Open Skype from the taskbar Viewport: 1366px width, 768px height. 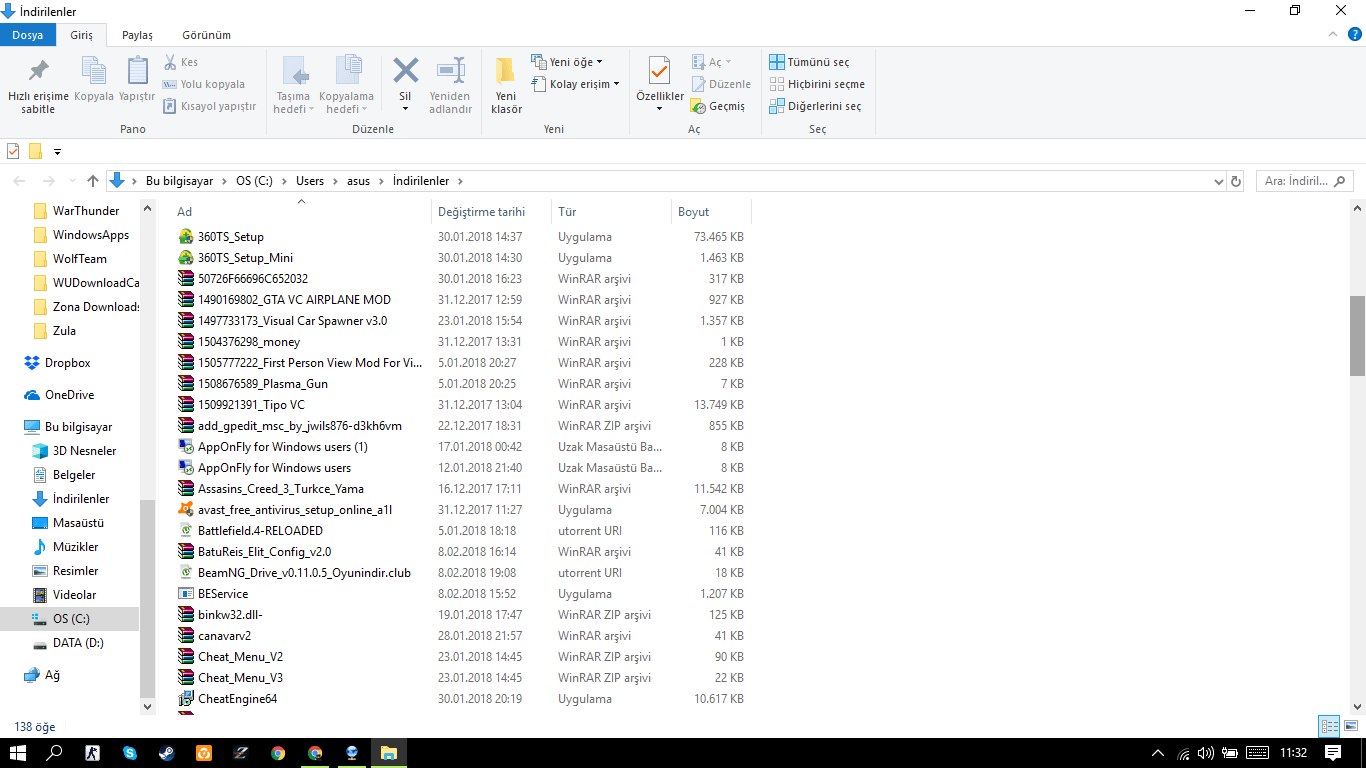(129, 753)
